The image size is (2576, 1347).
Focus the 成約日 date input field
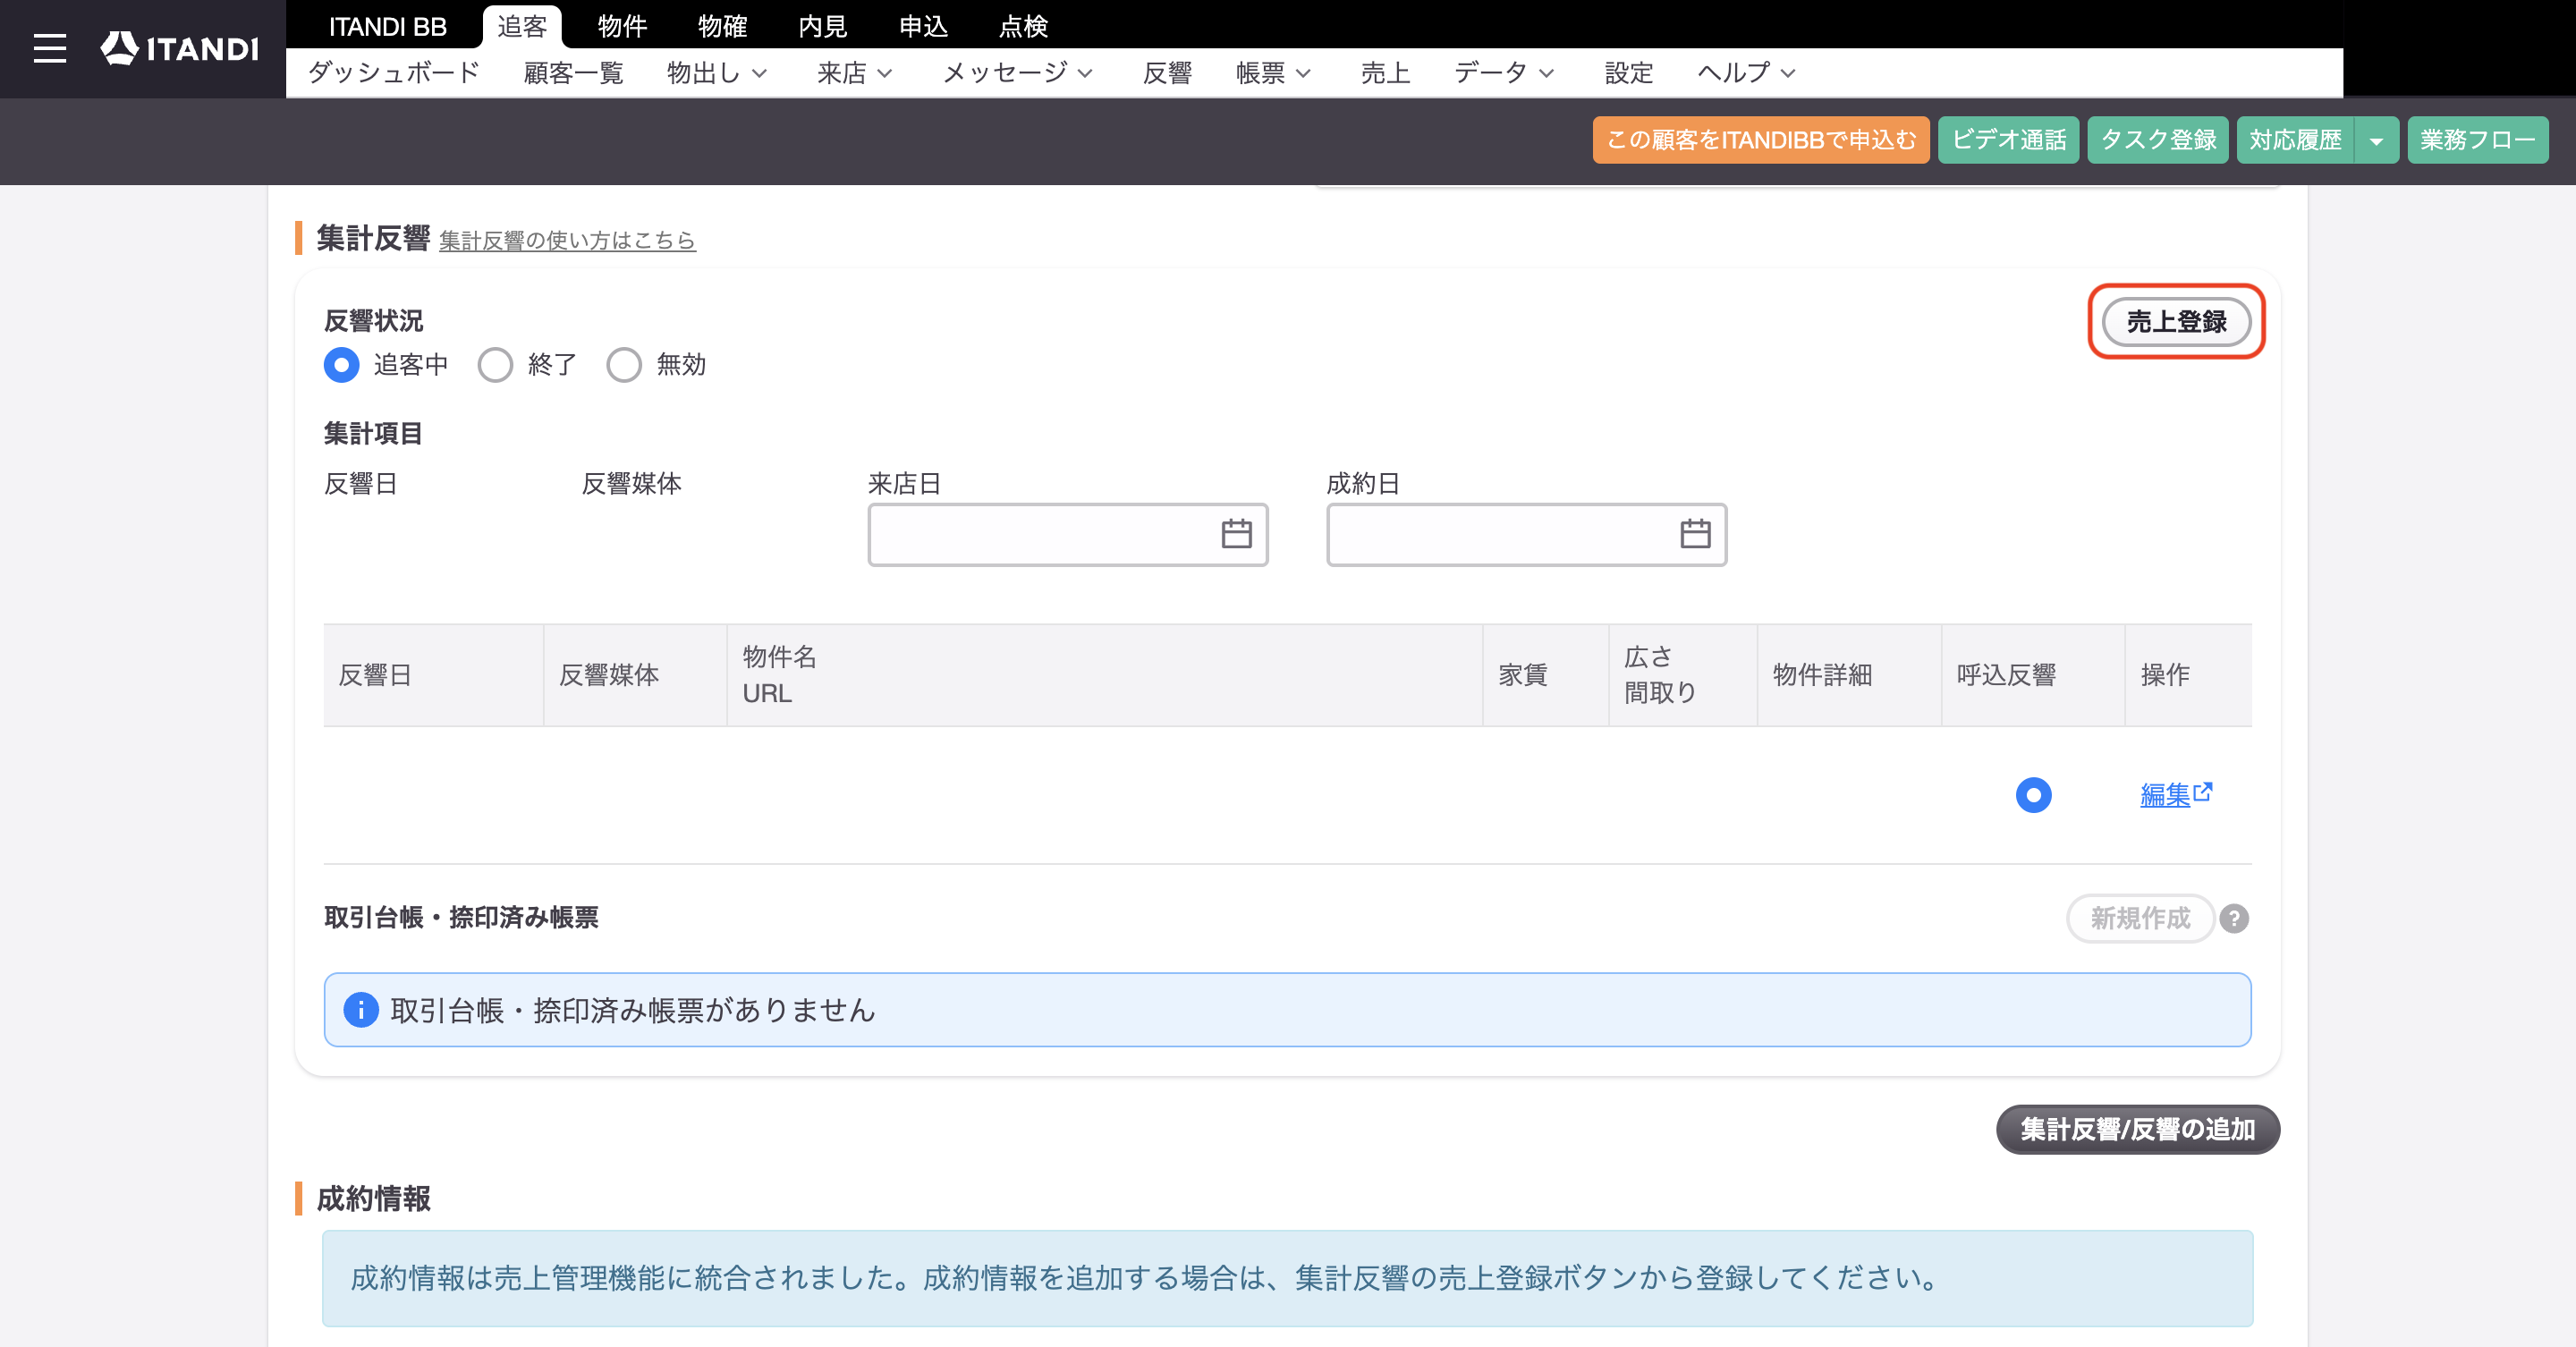pos(1526,535)
